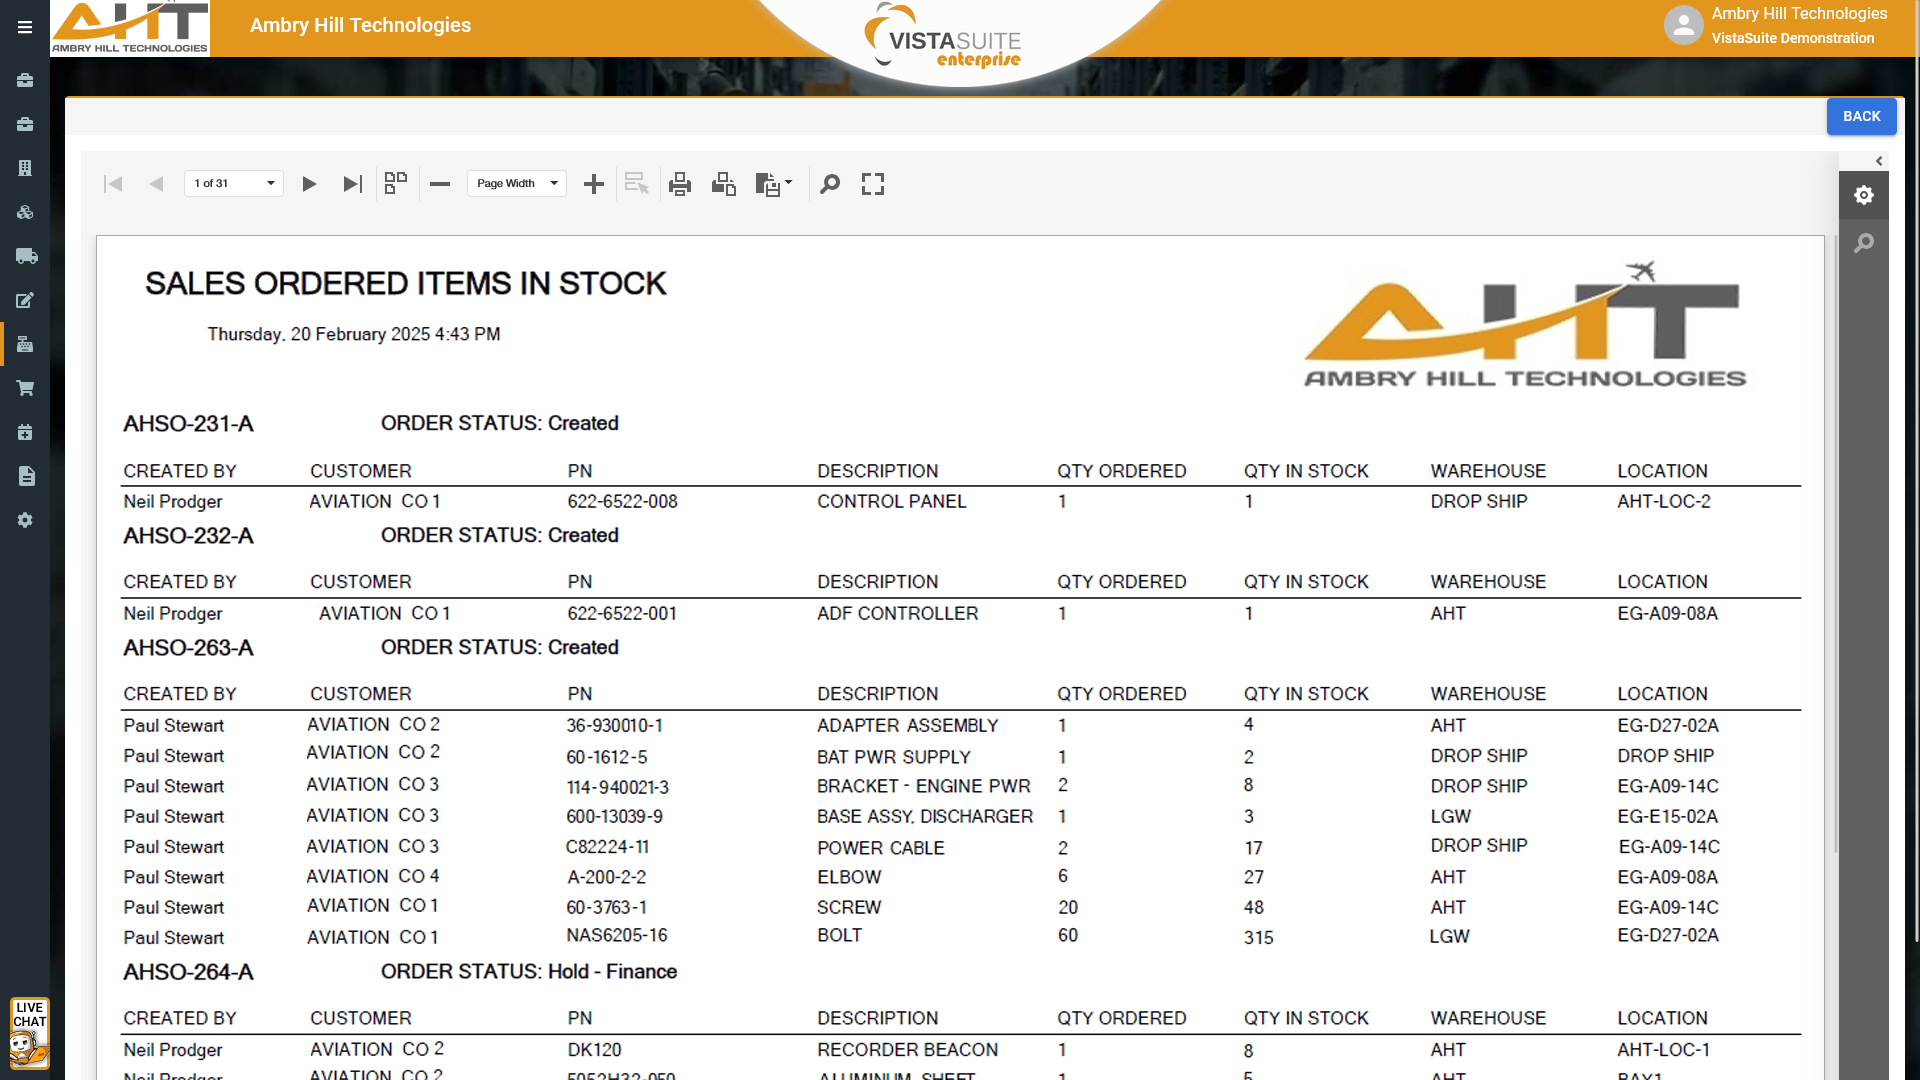Open the Page Width zoom dropdown
Image resolution: width=1920 pixels, height=1080 pixels.
click(x=517, y=184)
